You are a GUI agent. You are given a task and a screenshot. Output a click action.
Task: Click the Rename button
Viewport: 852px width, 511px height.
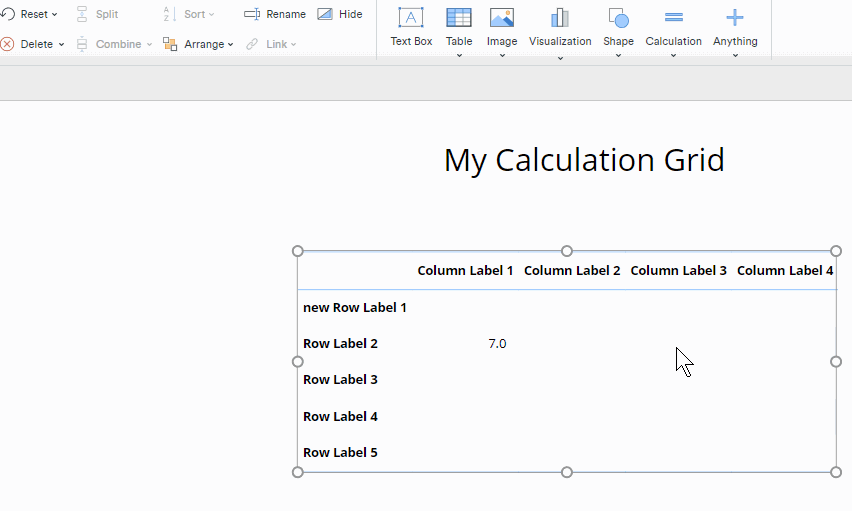click(275, 14)
